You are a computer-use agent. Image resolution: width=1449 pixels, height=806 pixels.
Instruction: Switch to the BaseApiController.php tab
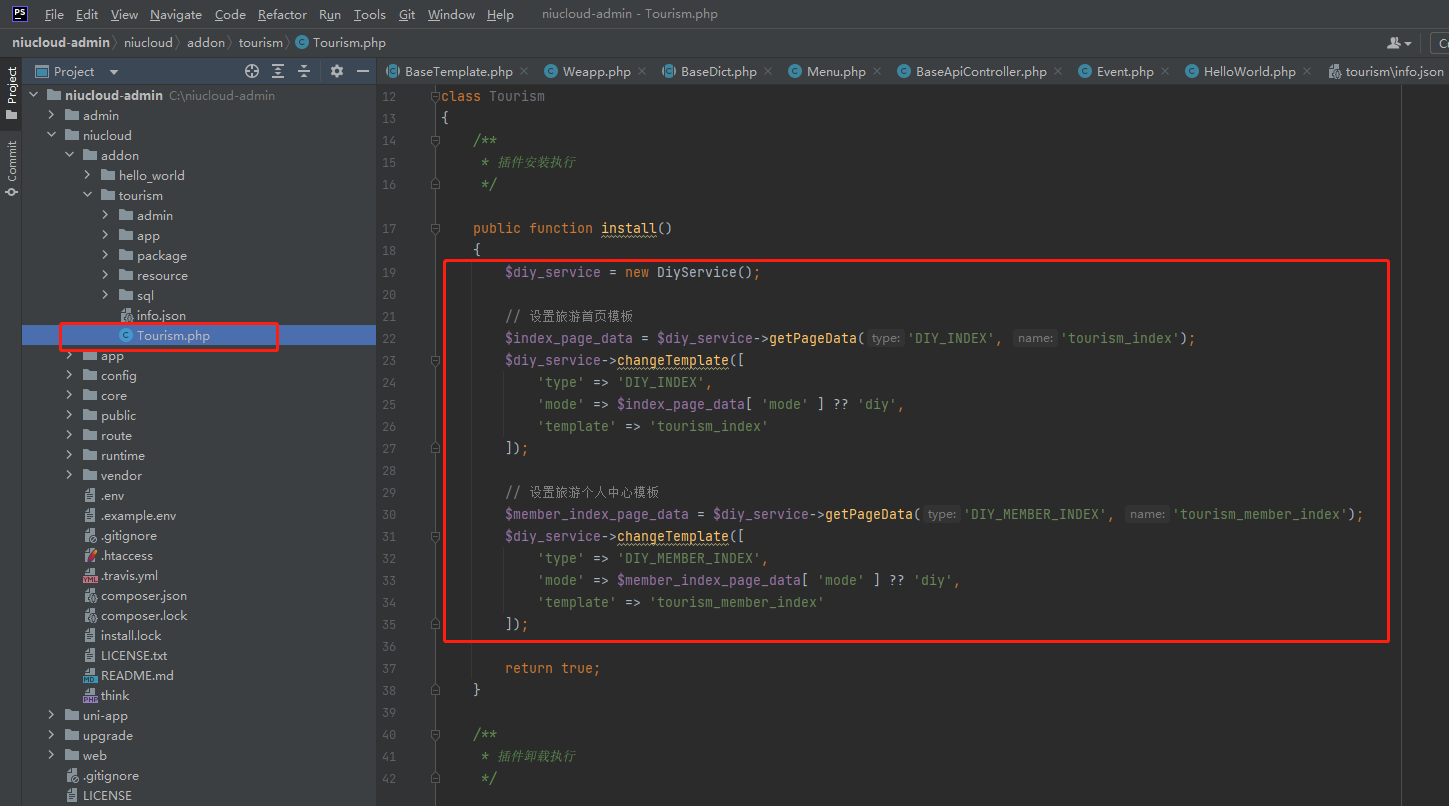click(980, 72)
